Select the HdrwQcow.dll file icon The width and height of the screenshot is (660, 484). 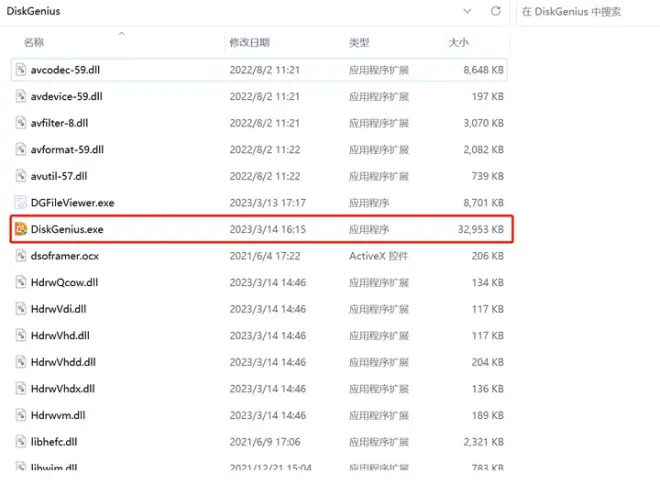tap(21, 282)
